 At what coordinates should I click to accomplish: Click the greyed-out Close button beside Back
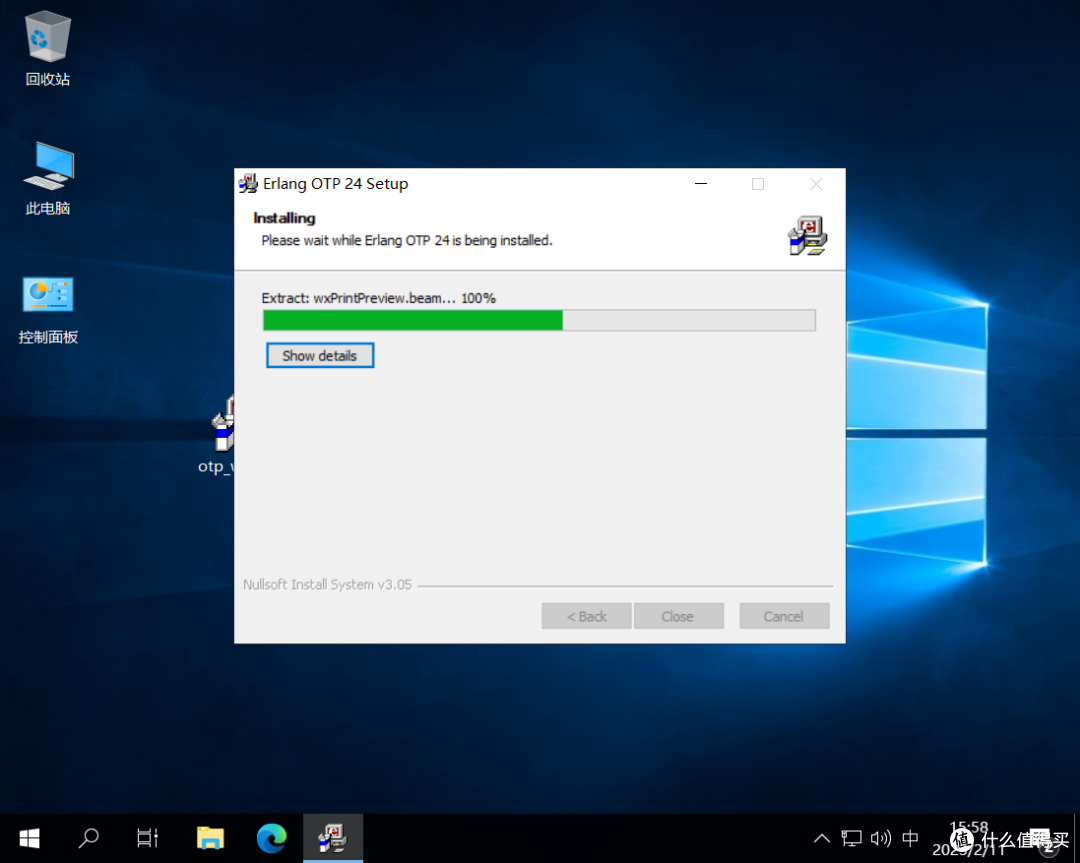pos(678,616)
